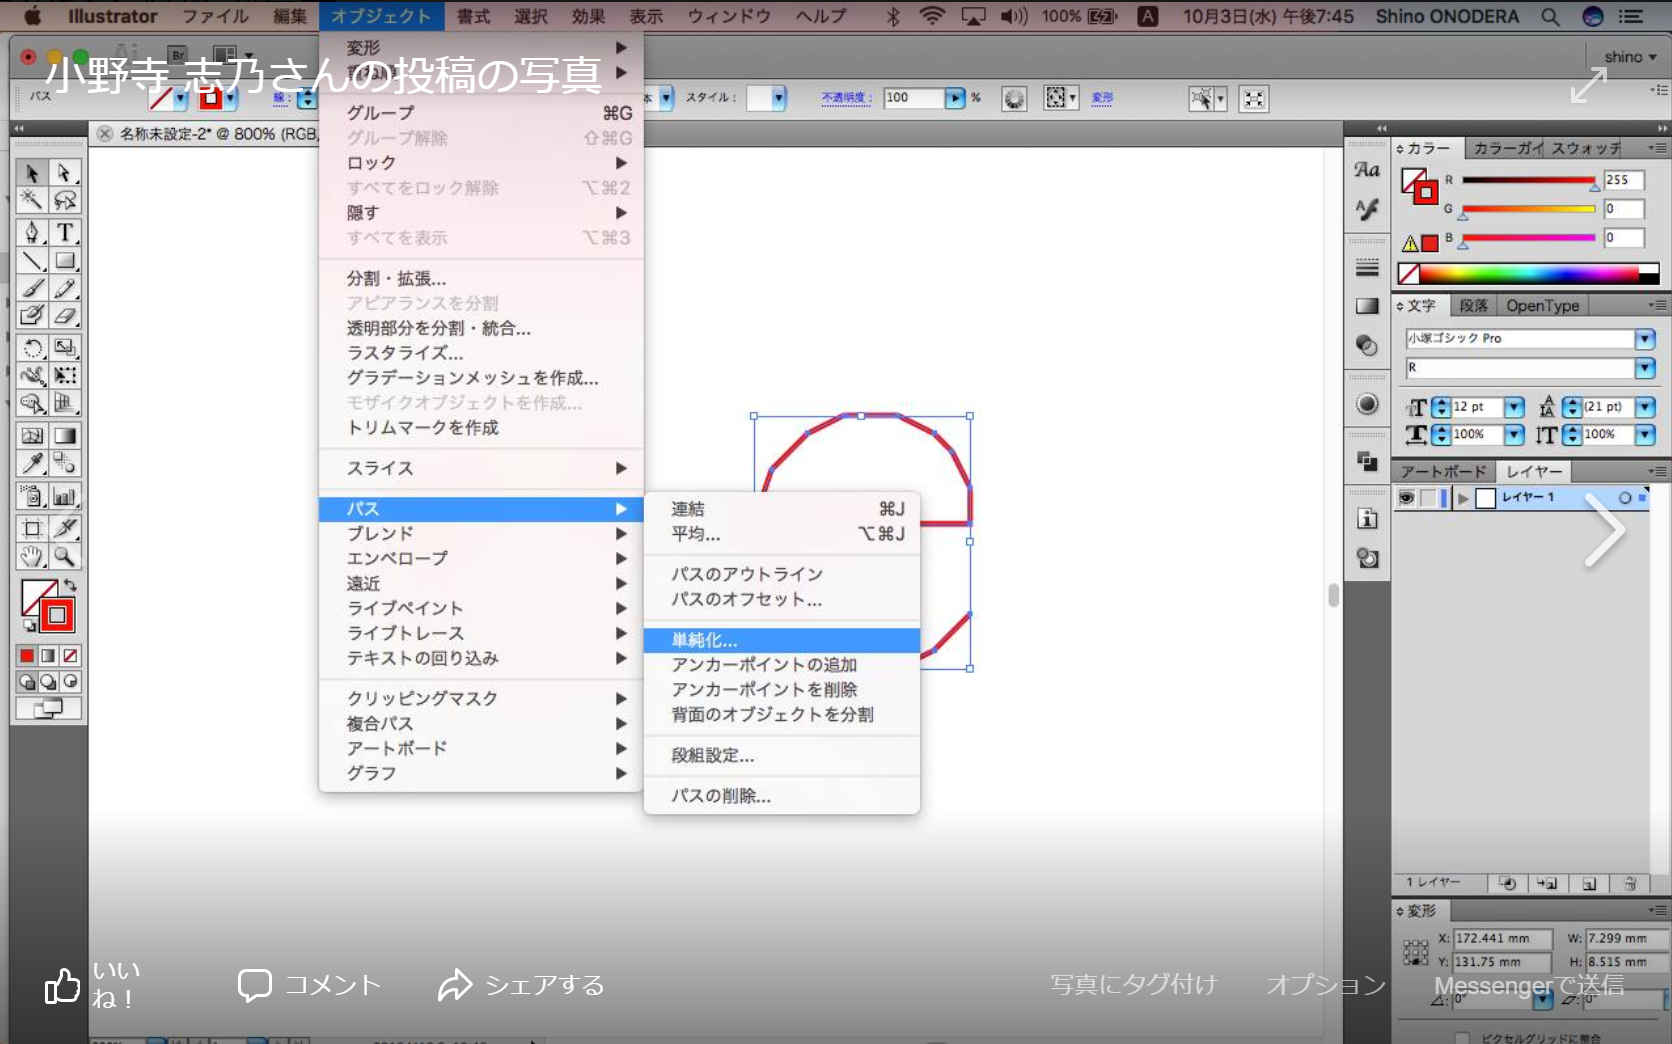The image size is (1672, 1044).
Task: Choose the Magic Wand tool
Action: 32,200
